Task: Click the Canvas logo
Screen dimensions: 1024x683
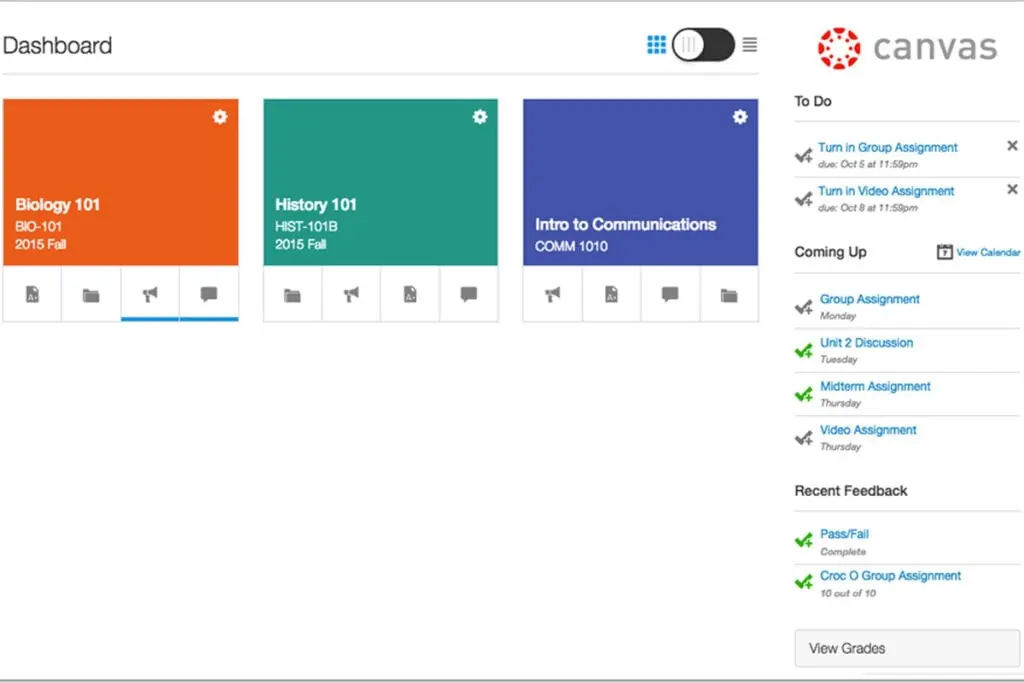Action: 908,48
